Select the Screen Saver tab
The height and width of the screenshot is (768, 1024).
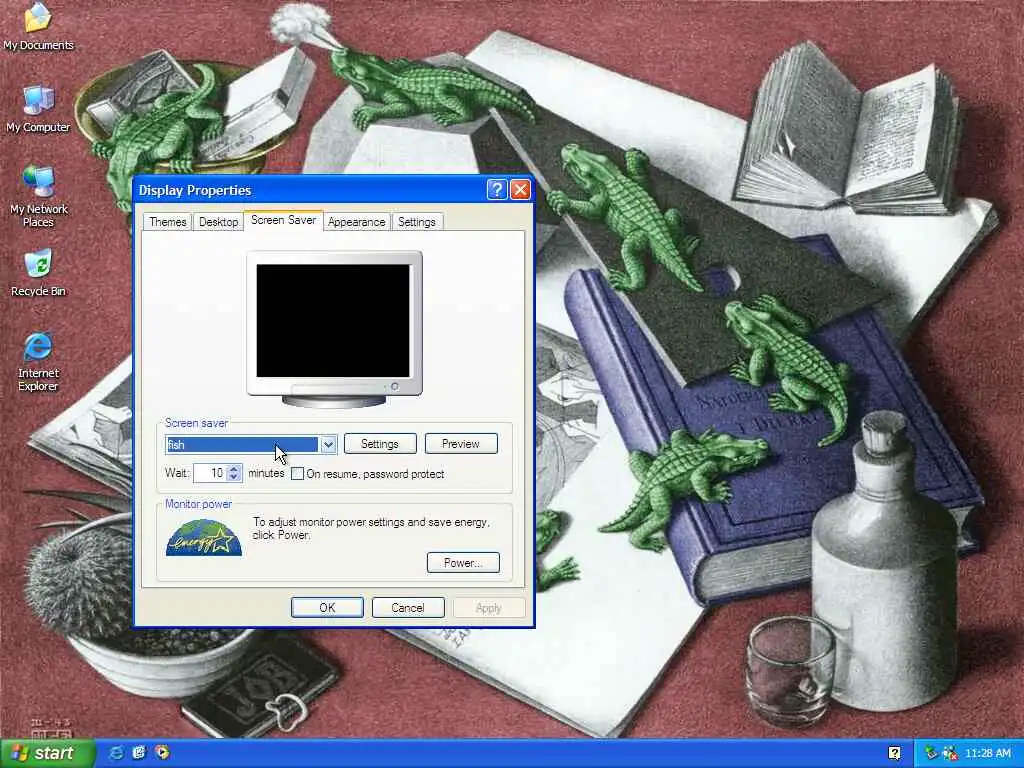(283, 220)
